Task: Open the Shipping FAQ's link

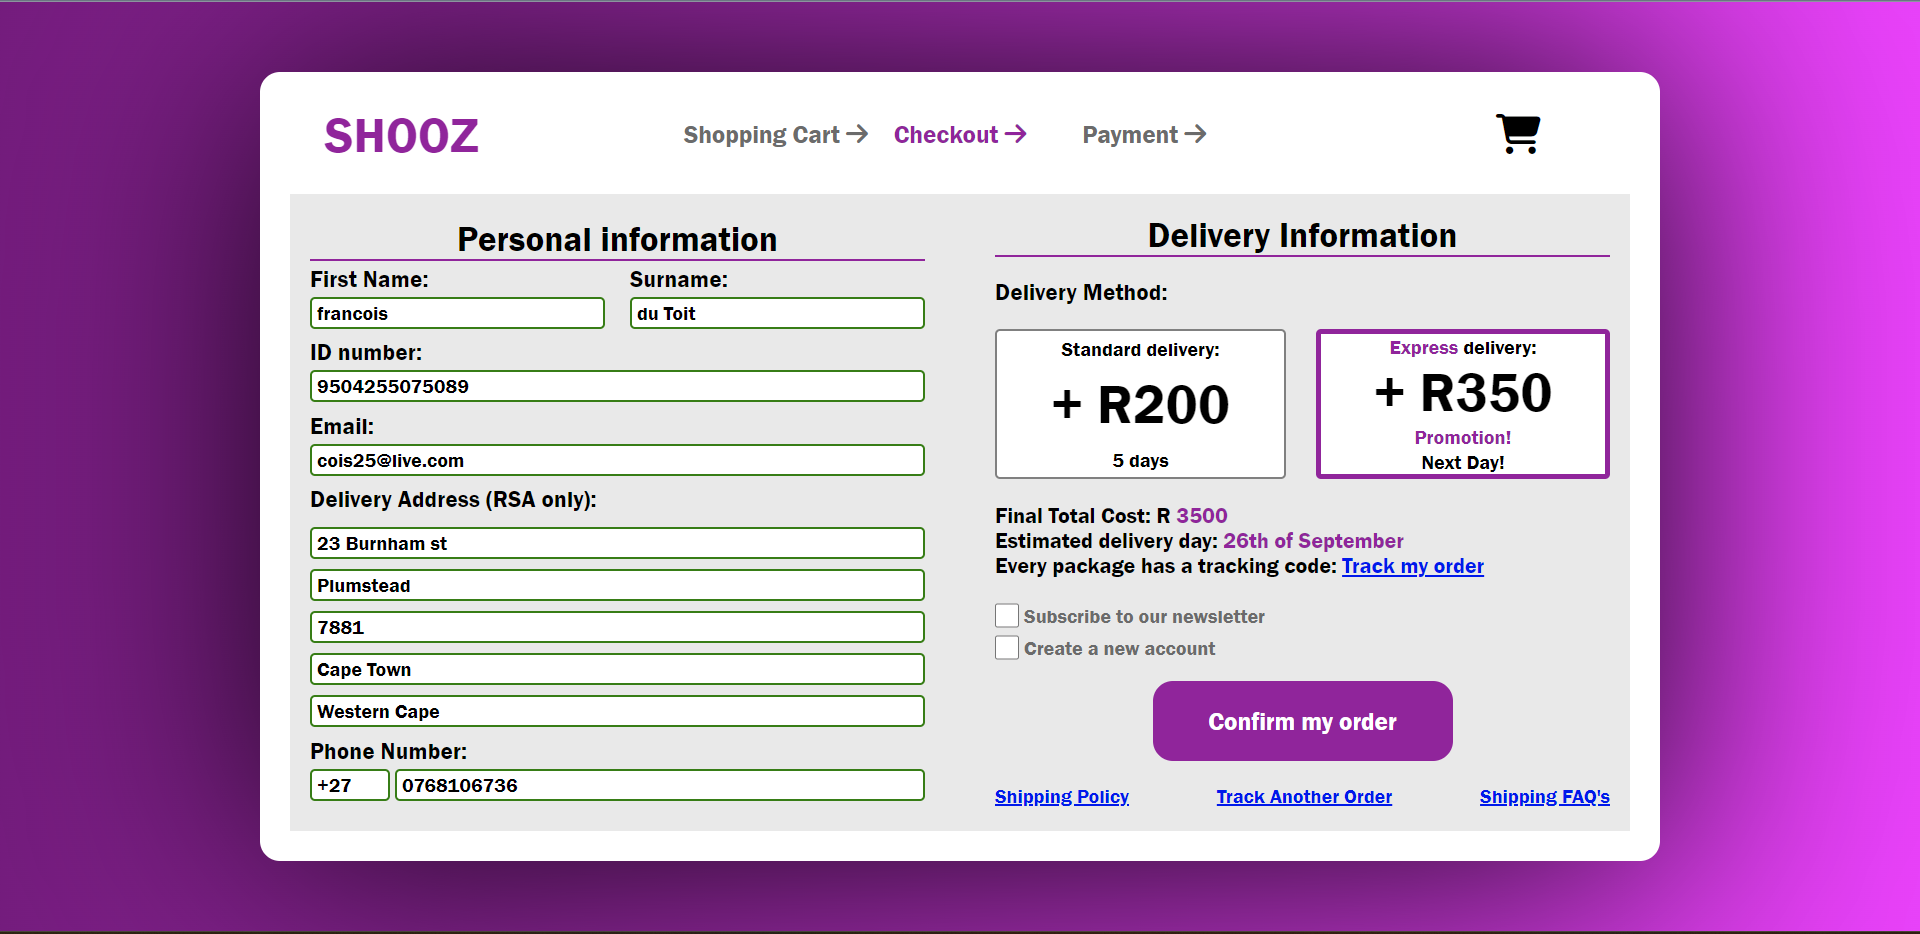Action: pos(1544,797)
